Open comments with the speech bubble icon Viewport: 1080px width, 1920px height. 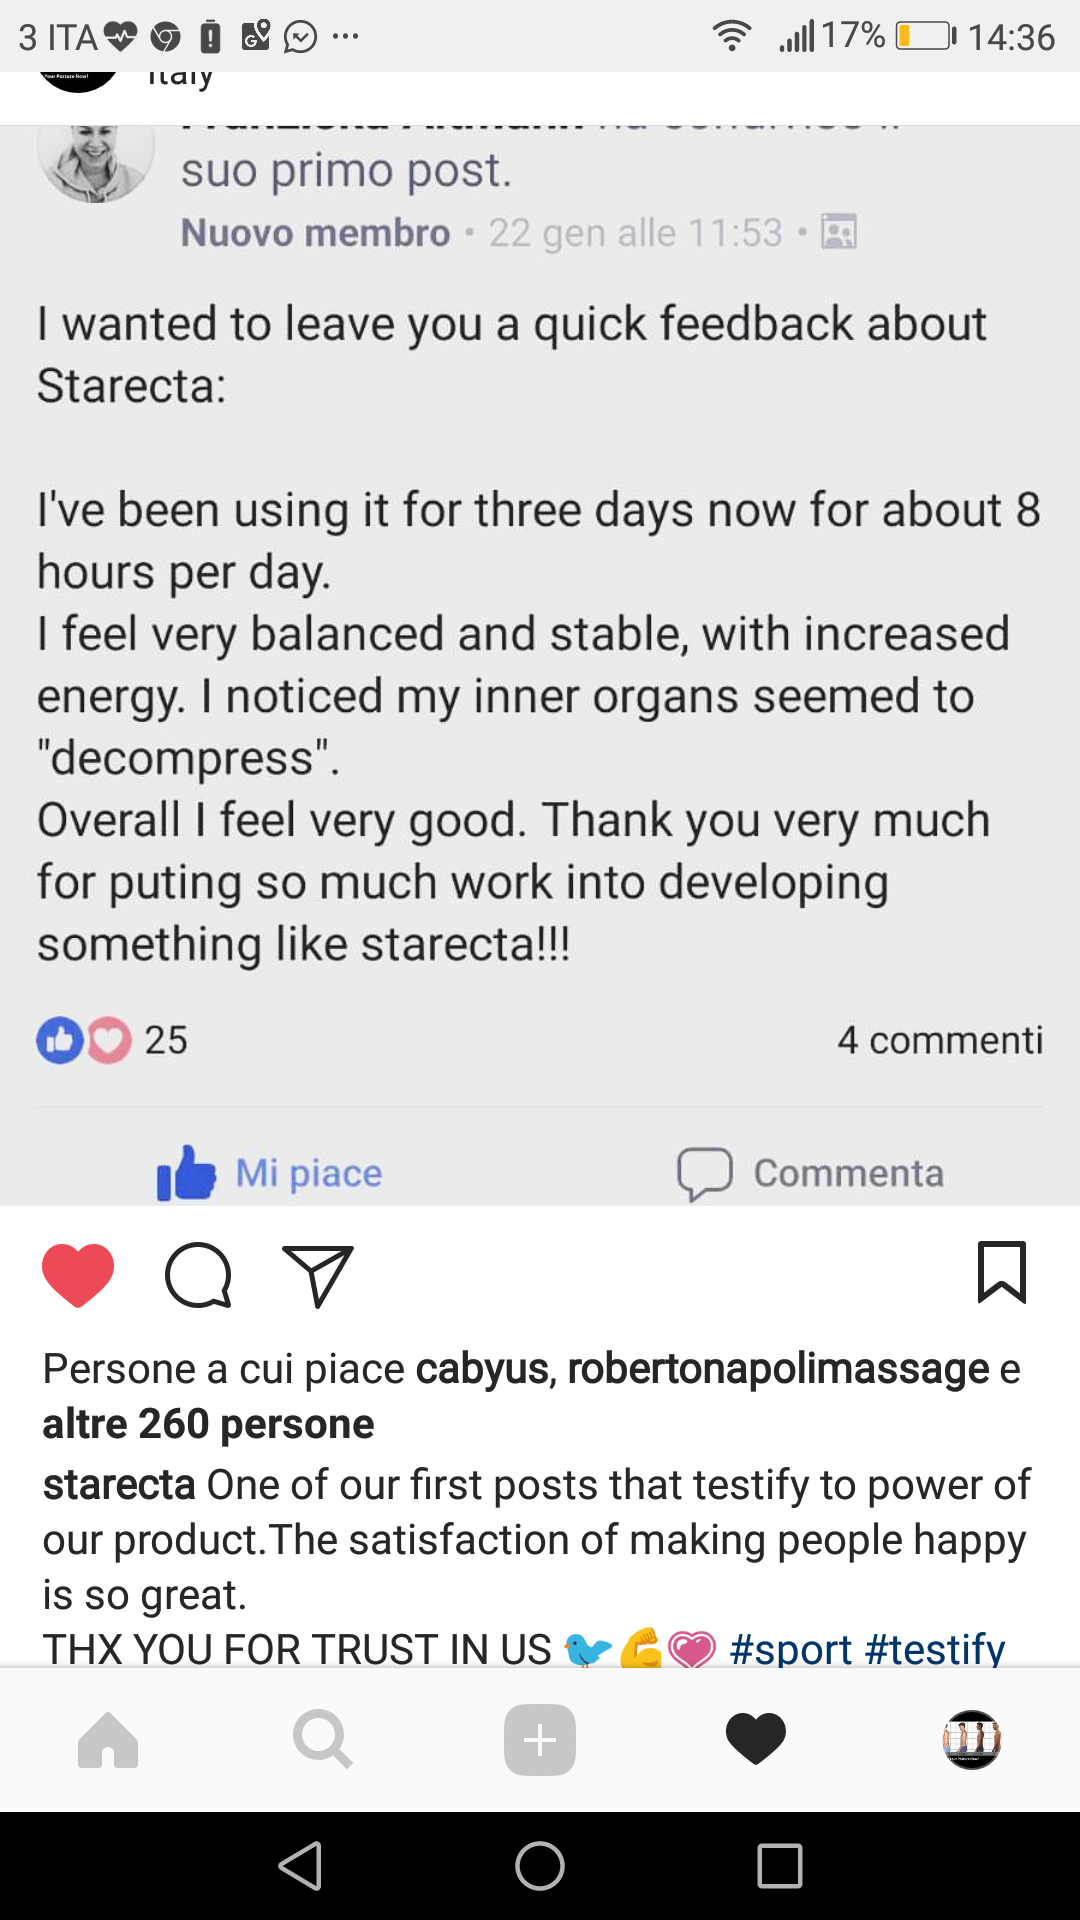[198, 1275]
